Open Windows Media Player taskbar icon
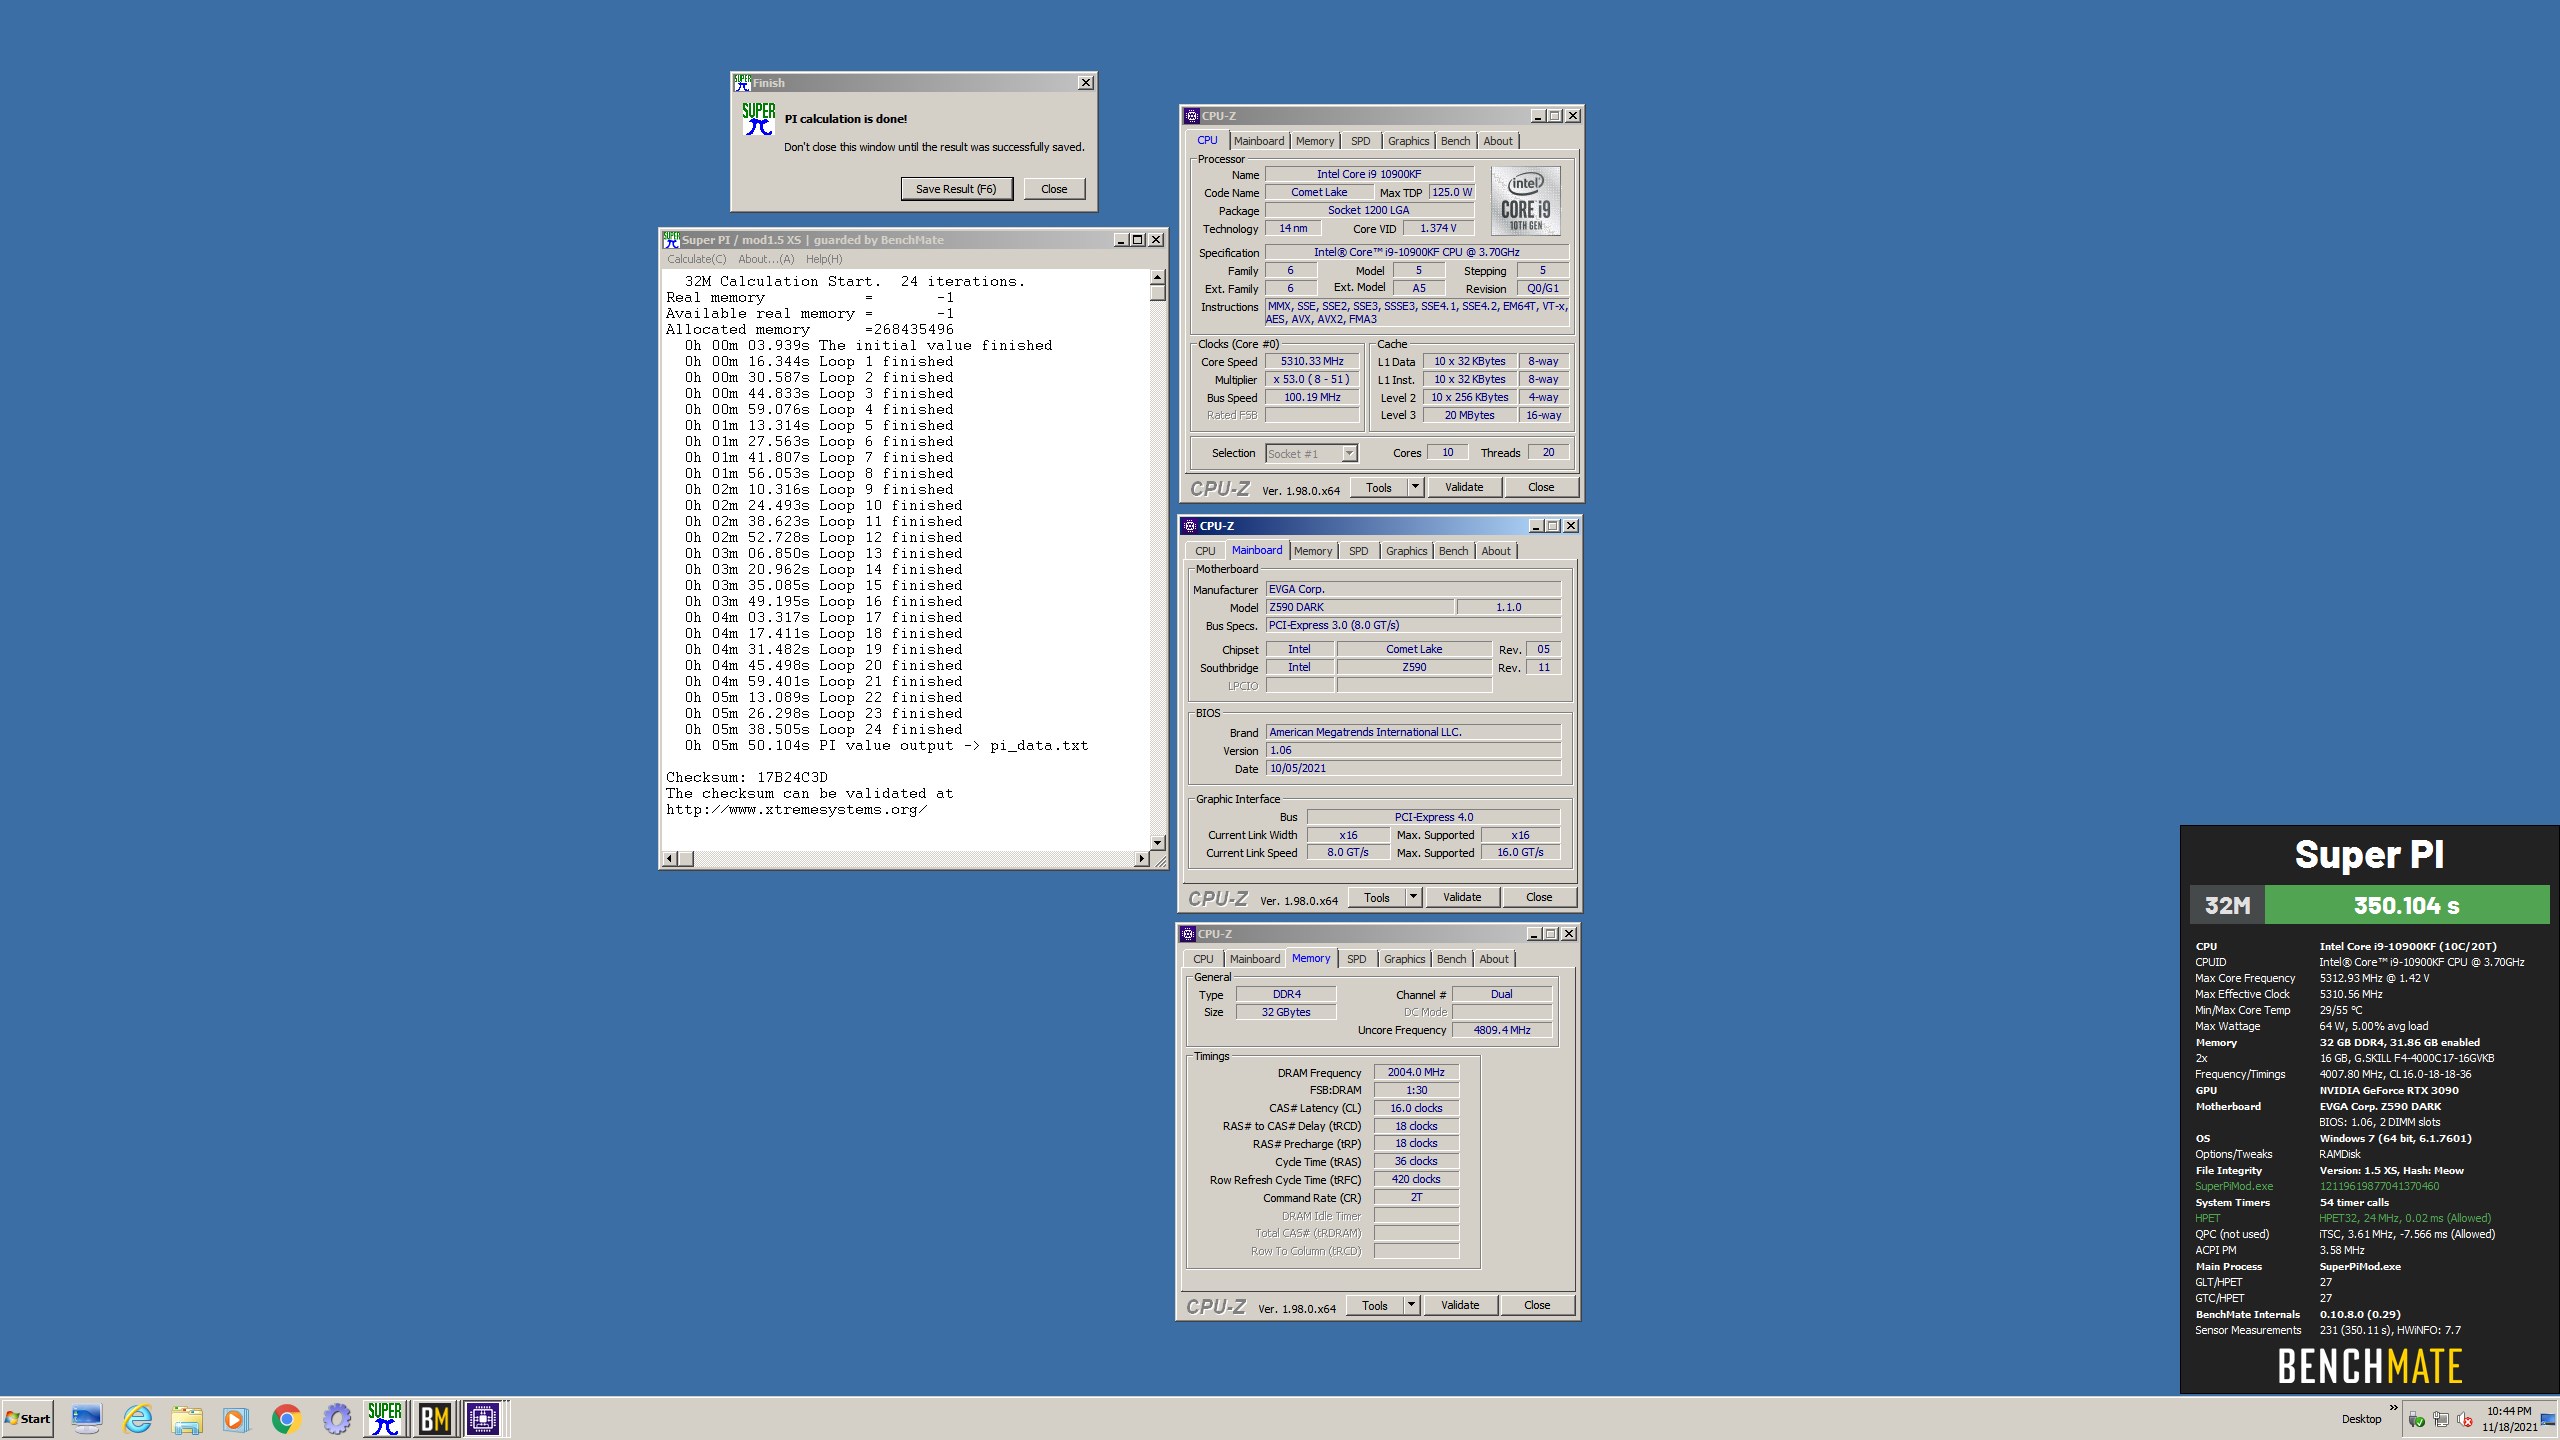2560x1440 pixels. [235, 1419]
